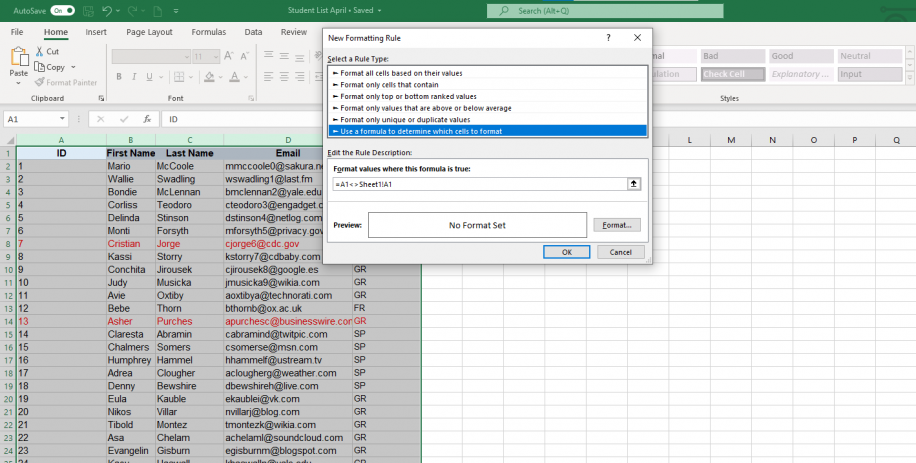Screen dimensions: 916x463
Task: Click the fx Insert Function icon
Action: tap(147, 119)
